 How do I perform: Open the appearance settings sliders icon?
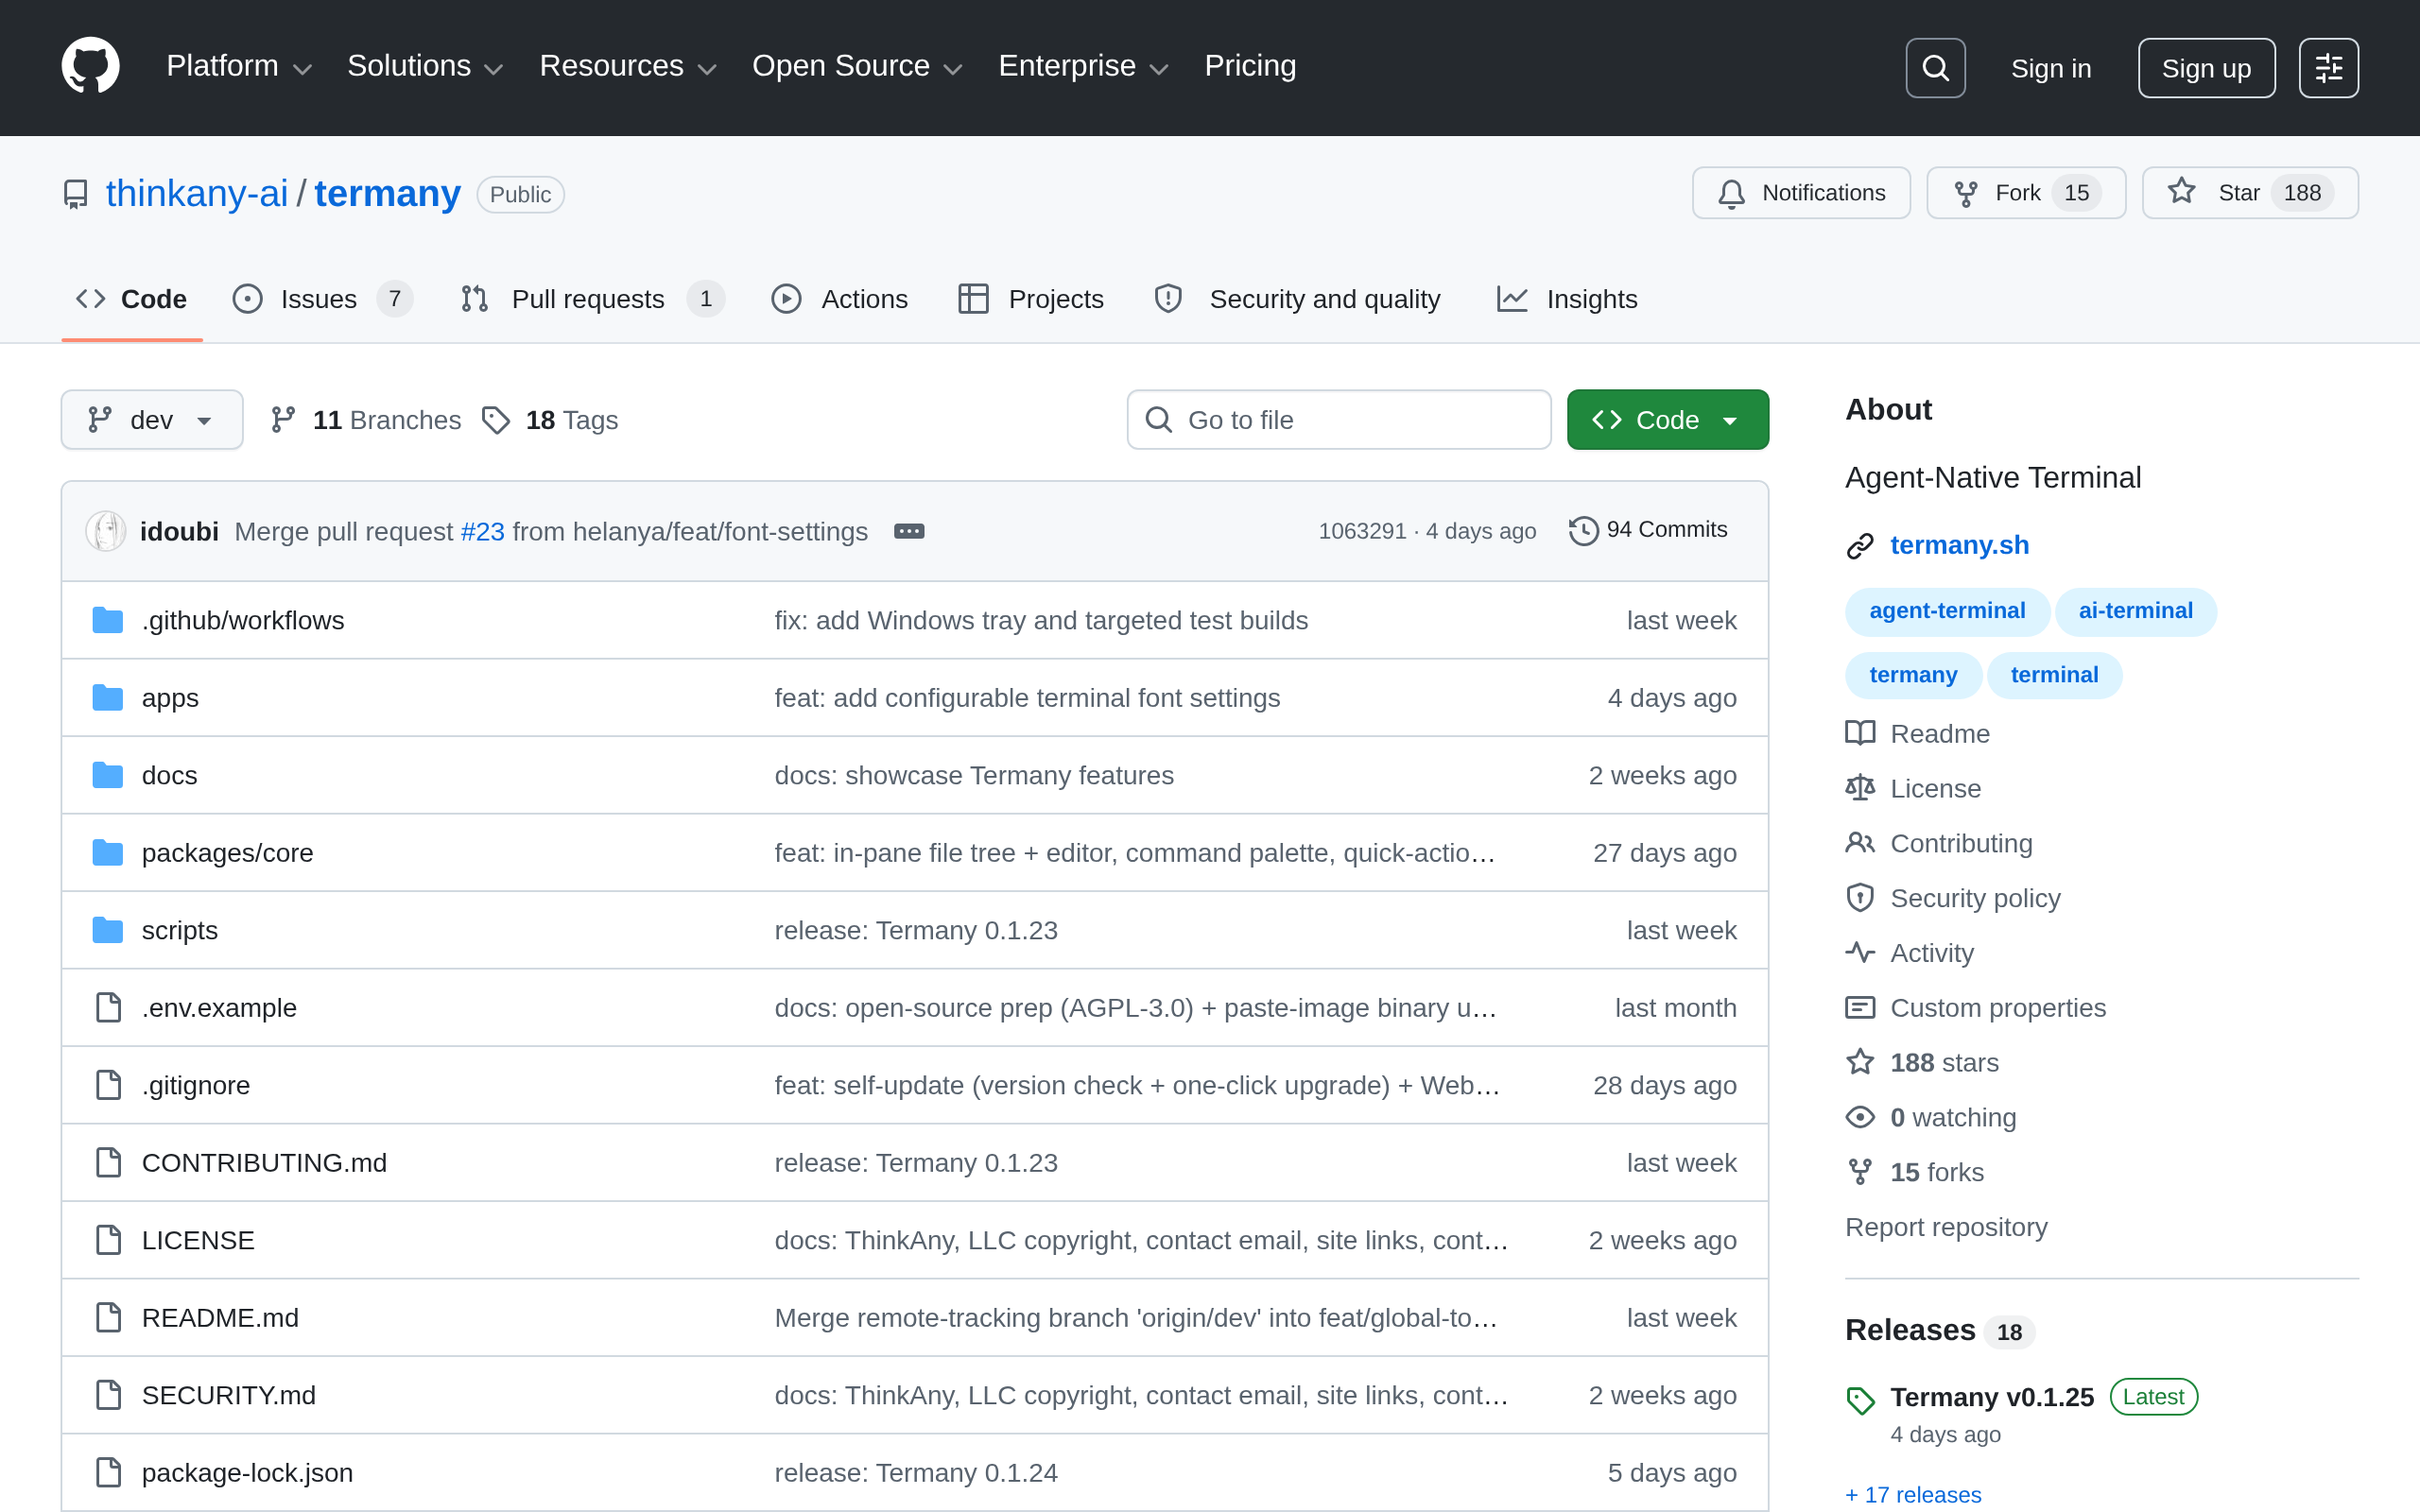[x=2328, y=68]
